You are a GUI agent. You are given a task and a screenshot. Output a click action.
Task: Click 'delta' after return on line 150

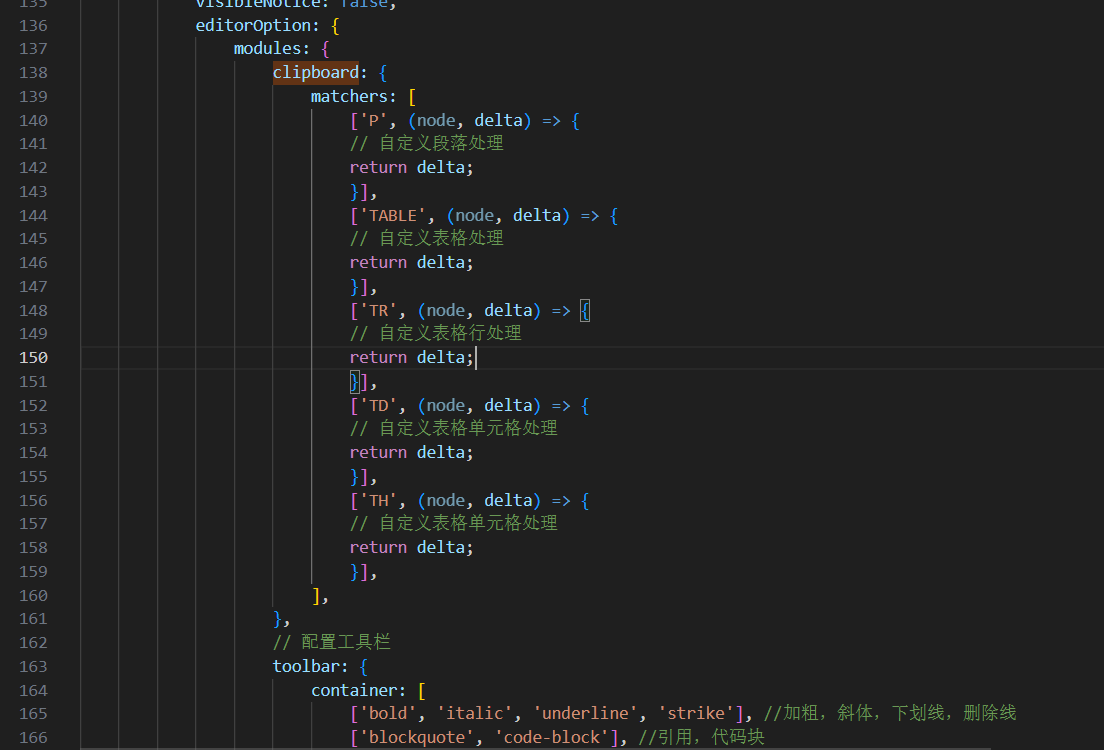tap(440, 358)
